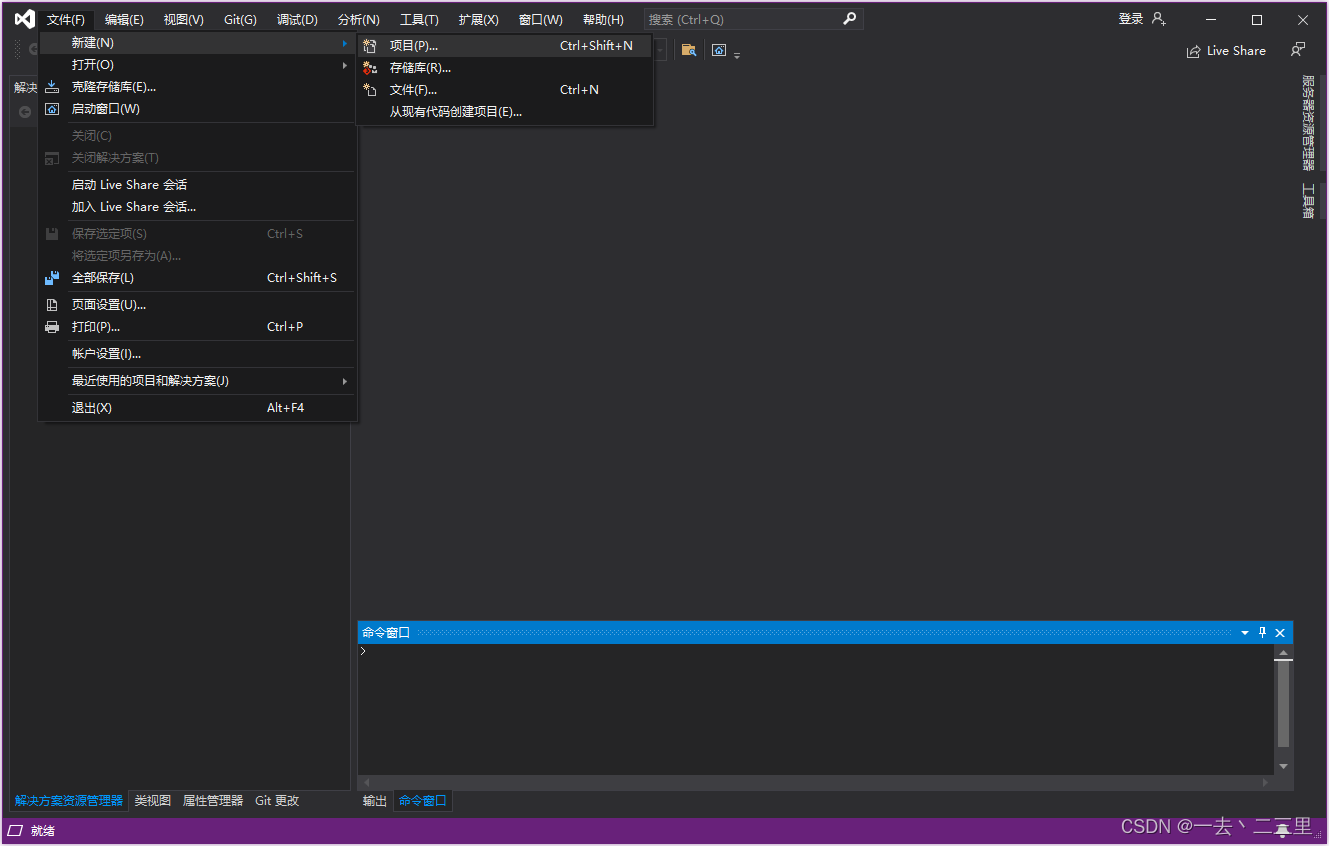This screenshot has height=846, width=1329.
Task: Click the 命令窗口 vertical scrollbar down arrow
Action: (1284, 766)
